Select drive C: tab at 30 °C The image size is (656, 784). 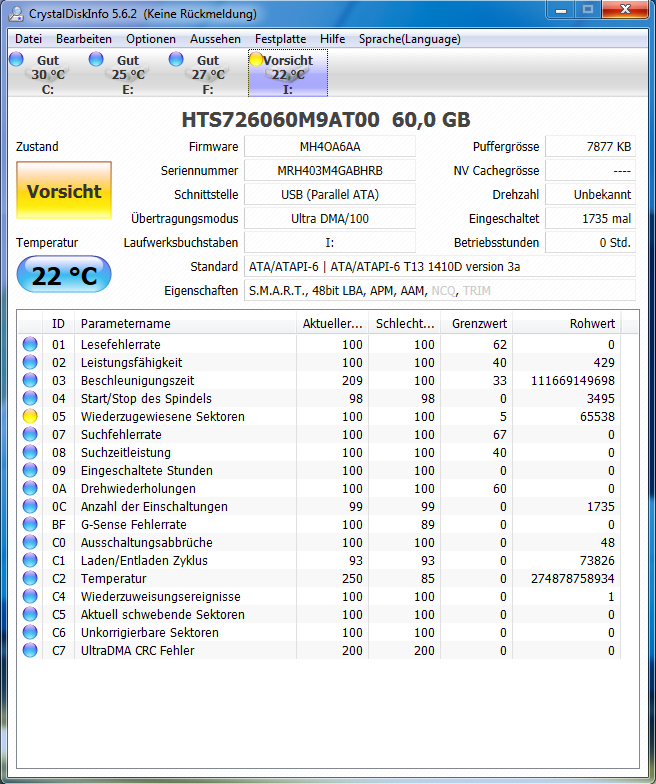point(48,74)
